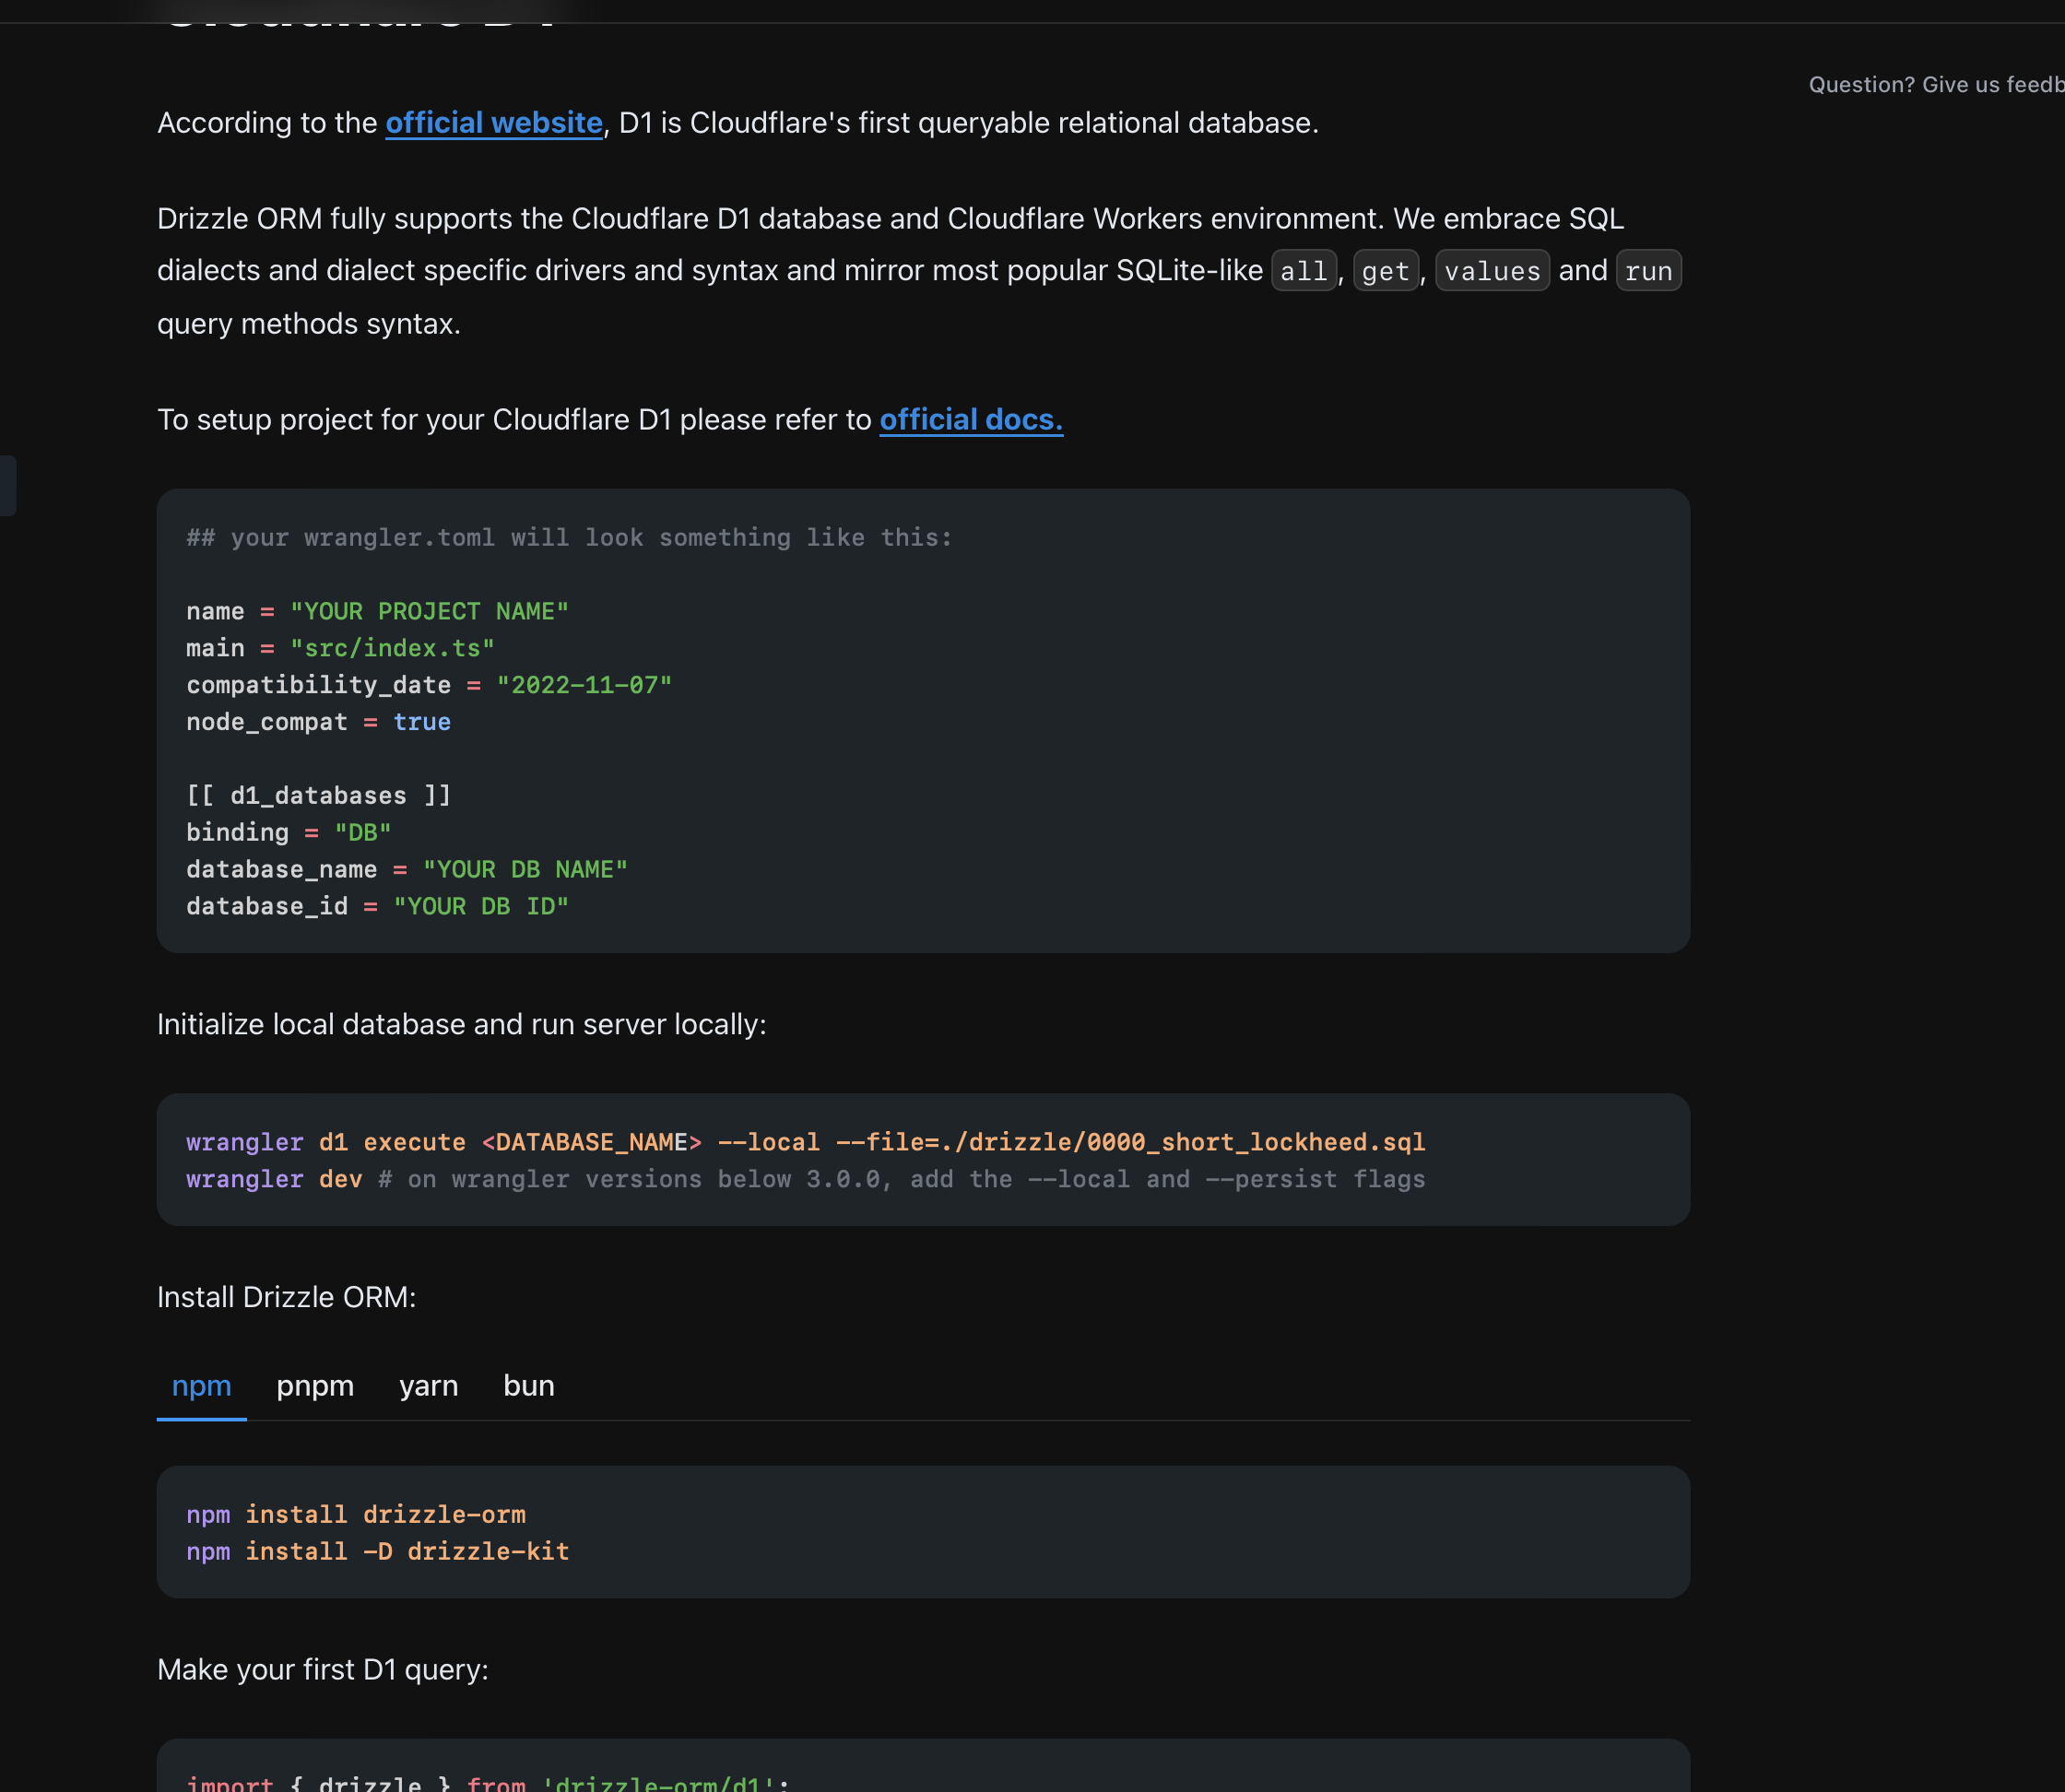Open the official website link
The image size is (2065, 1792).
494,123
